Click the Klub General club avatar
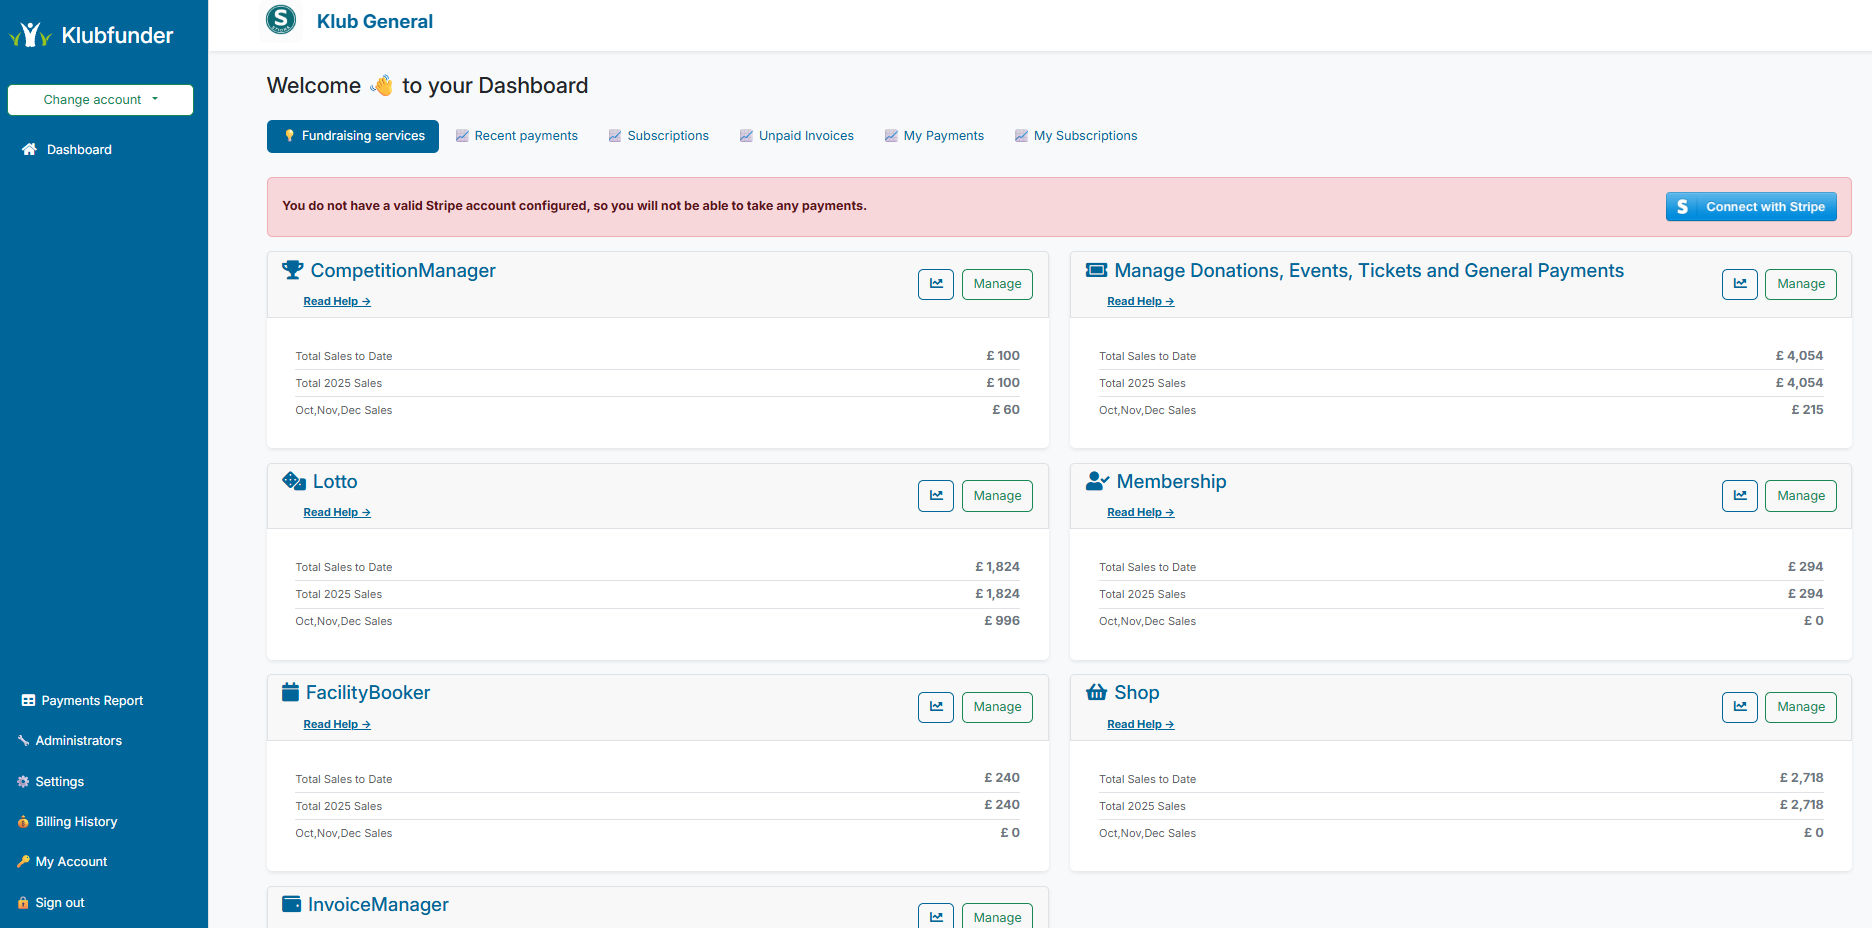 [x=281, y=20]
